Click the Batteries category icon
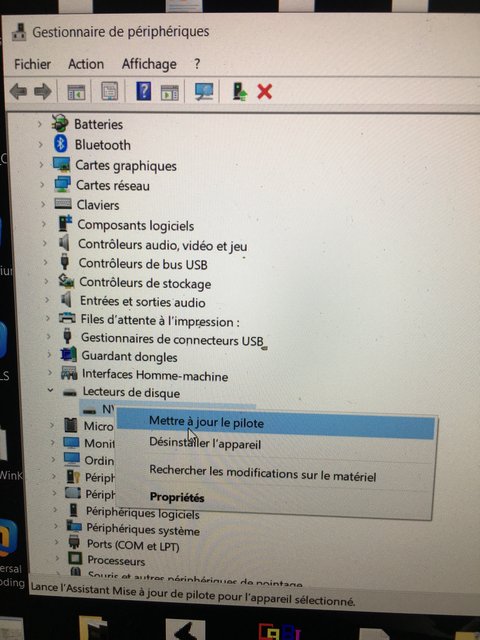 point(60,123)
